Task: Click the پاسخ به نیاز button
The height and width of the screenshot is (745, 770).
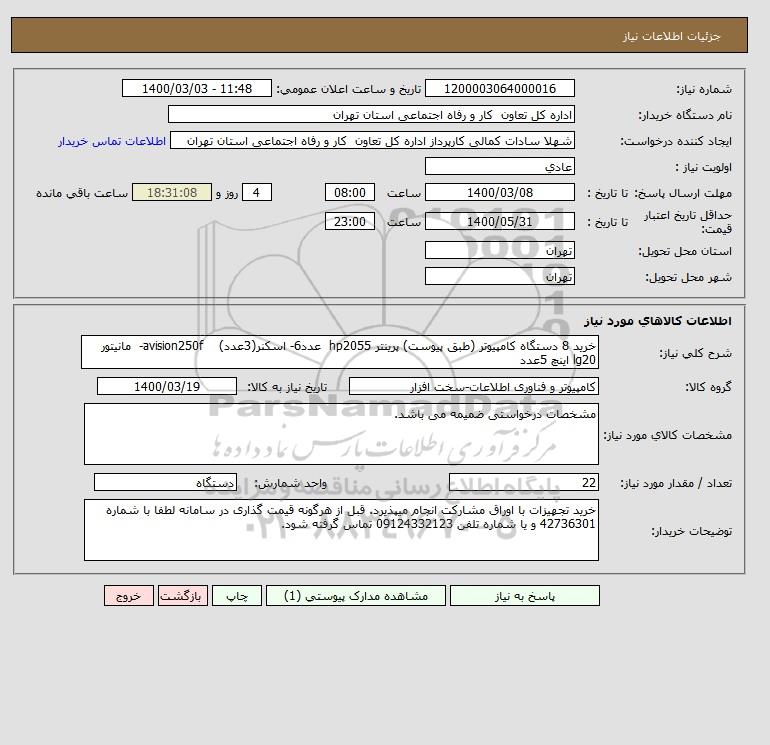Action: click(x=524, y=596)
